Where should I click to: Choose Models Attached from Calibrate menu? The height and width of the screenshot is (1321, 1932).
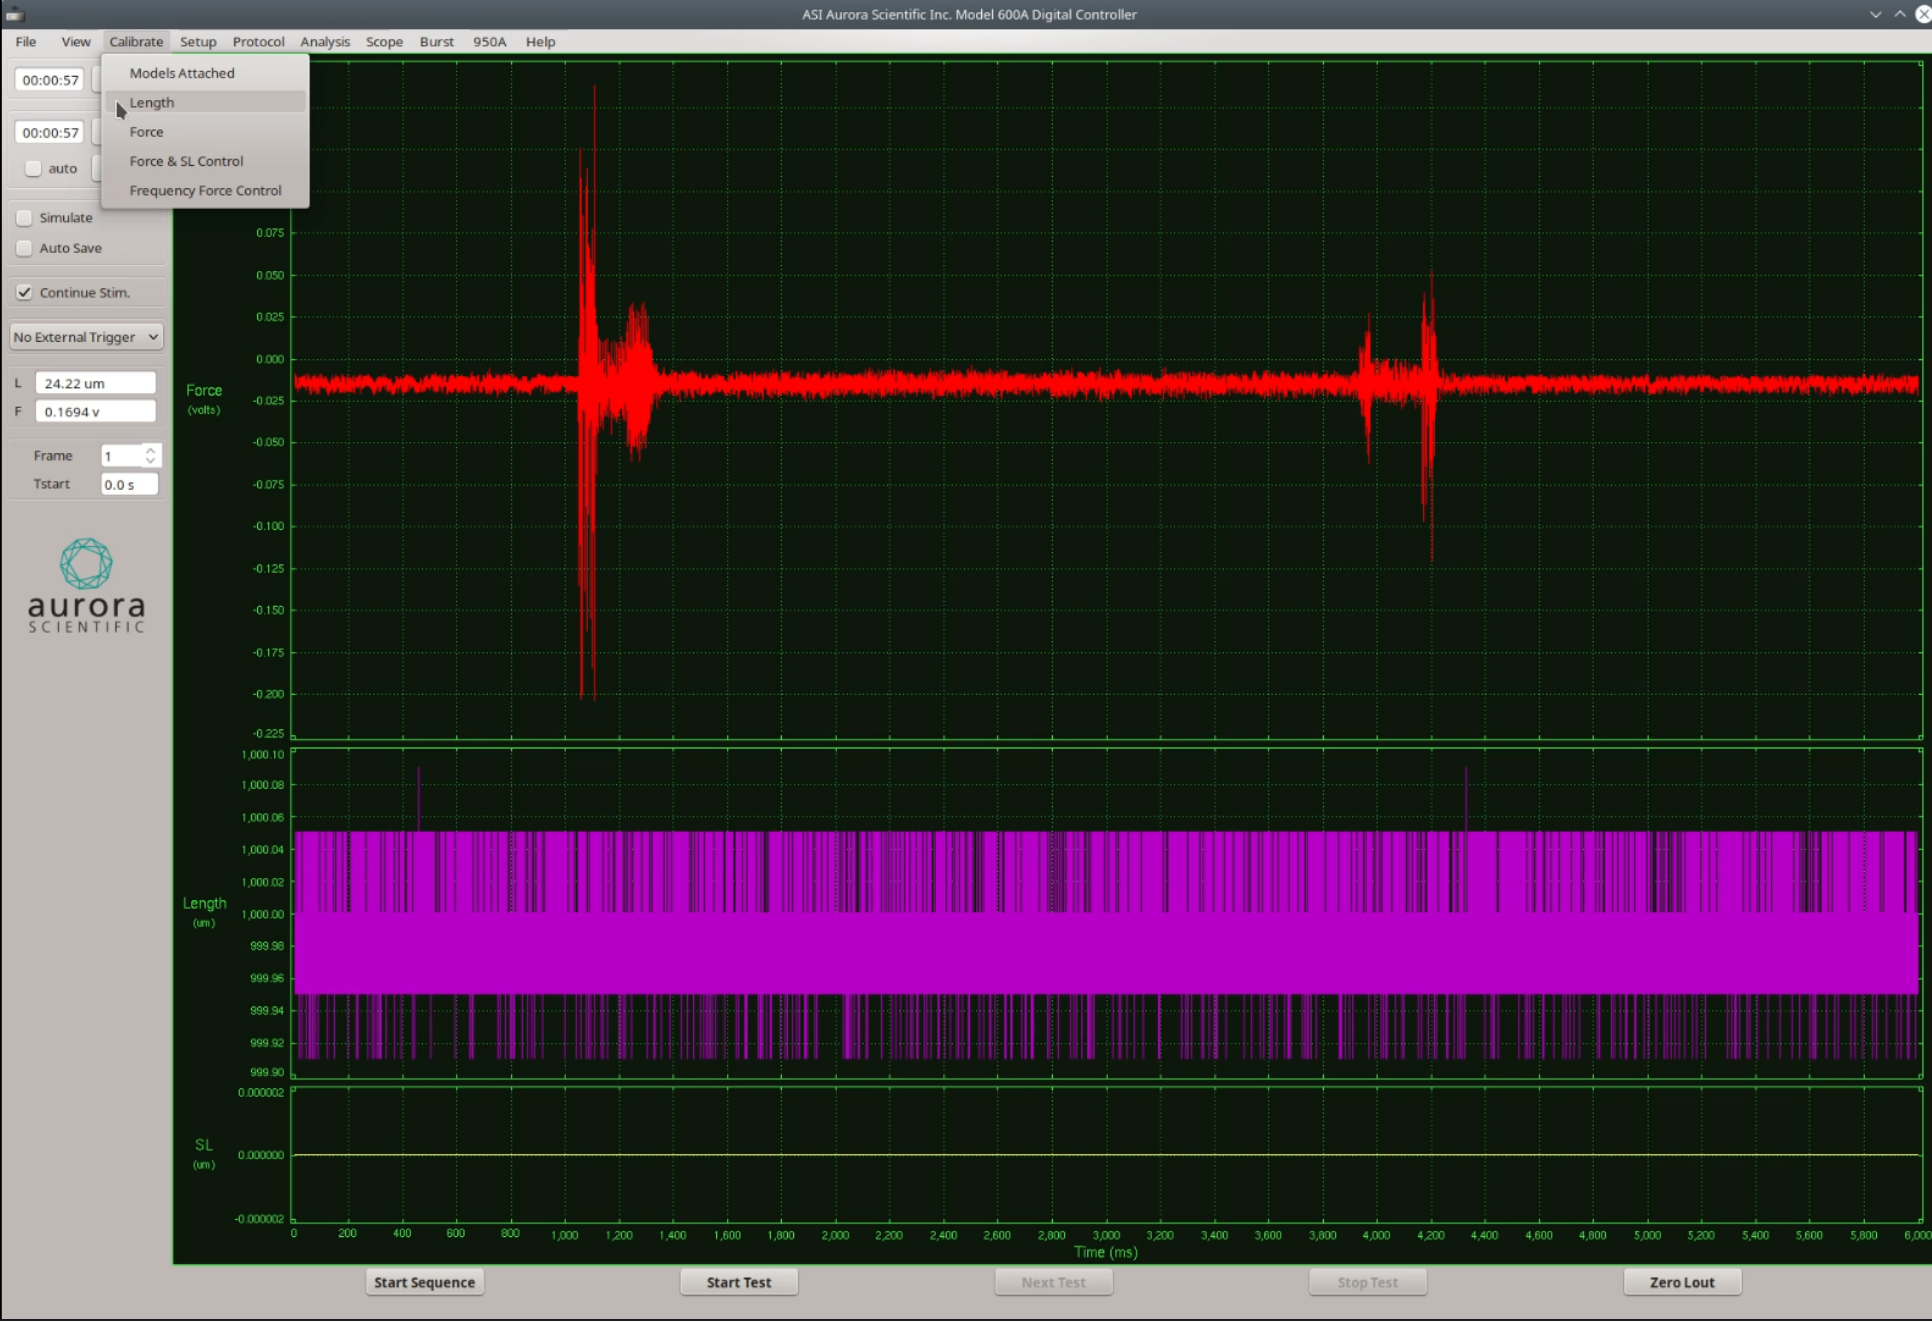click(205, 73)
